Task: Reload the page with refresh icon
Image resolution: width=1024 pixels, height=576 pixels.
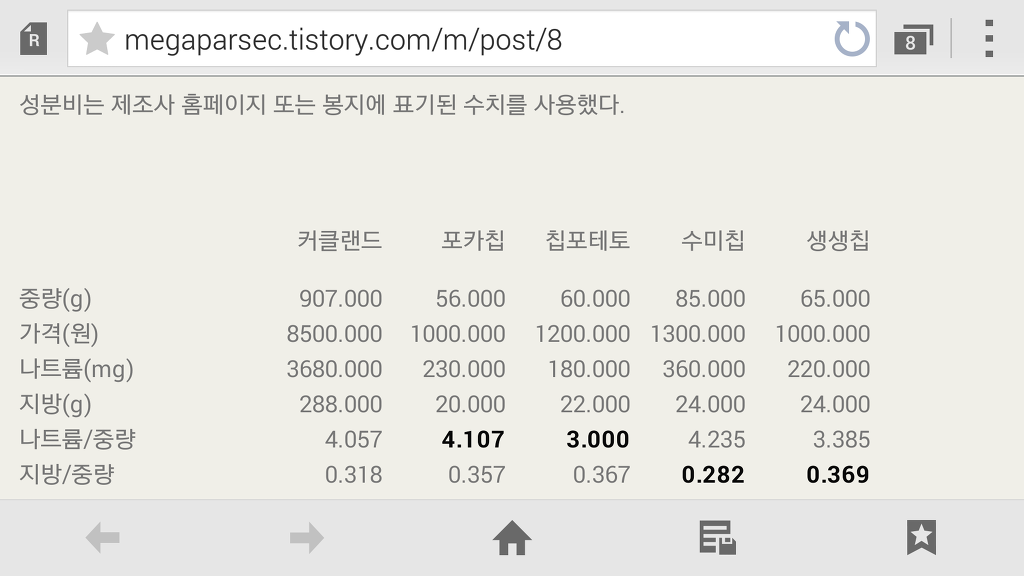Action: click(852, 39)
